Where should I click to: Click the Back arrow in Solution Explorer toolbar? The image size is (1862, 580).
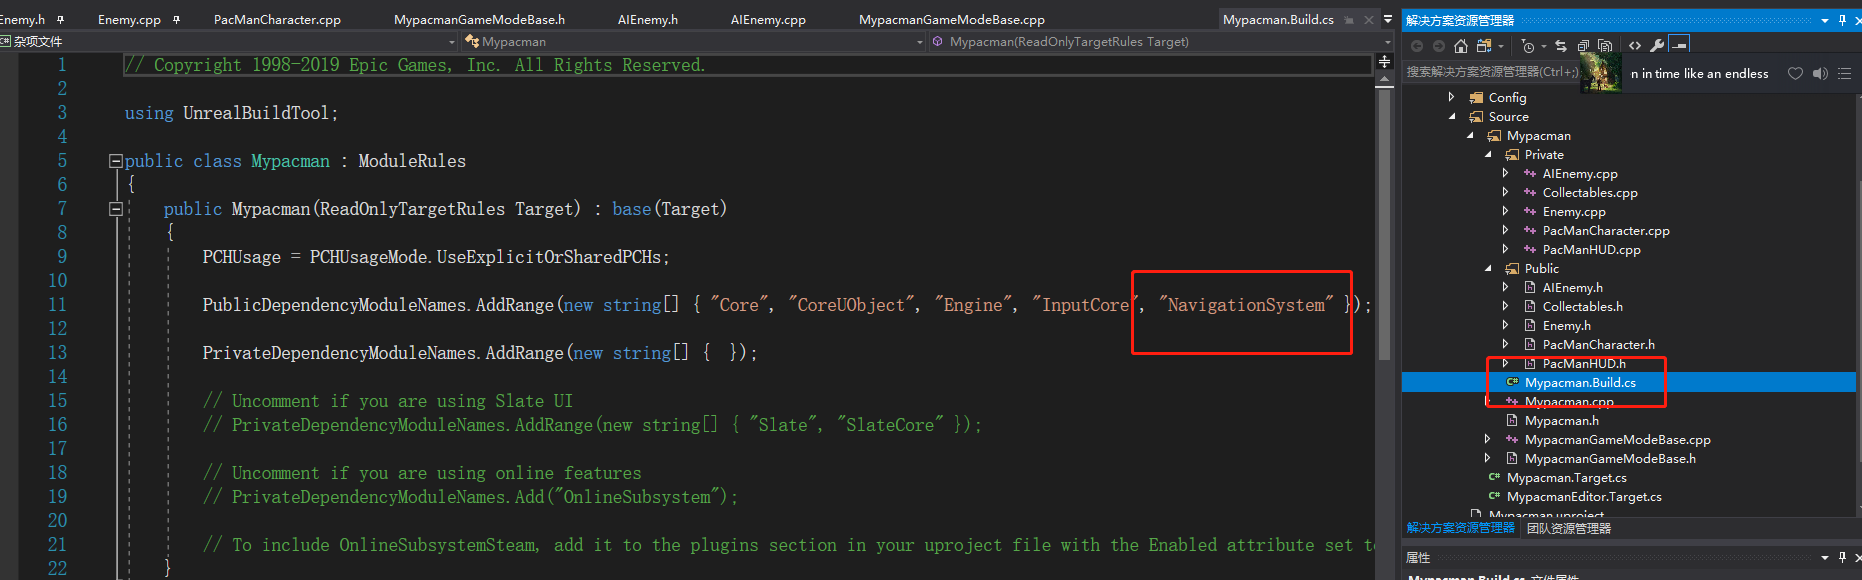1417,46
